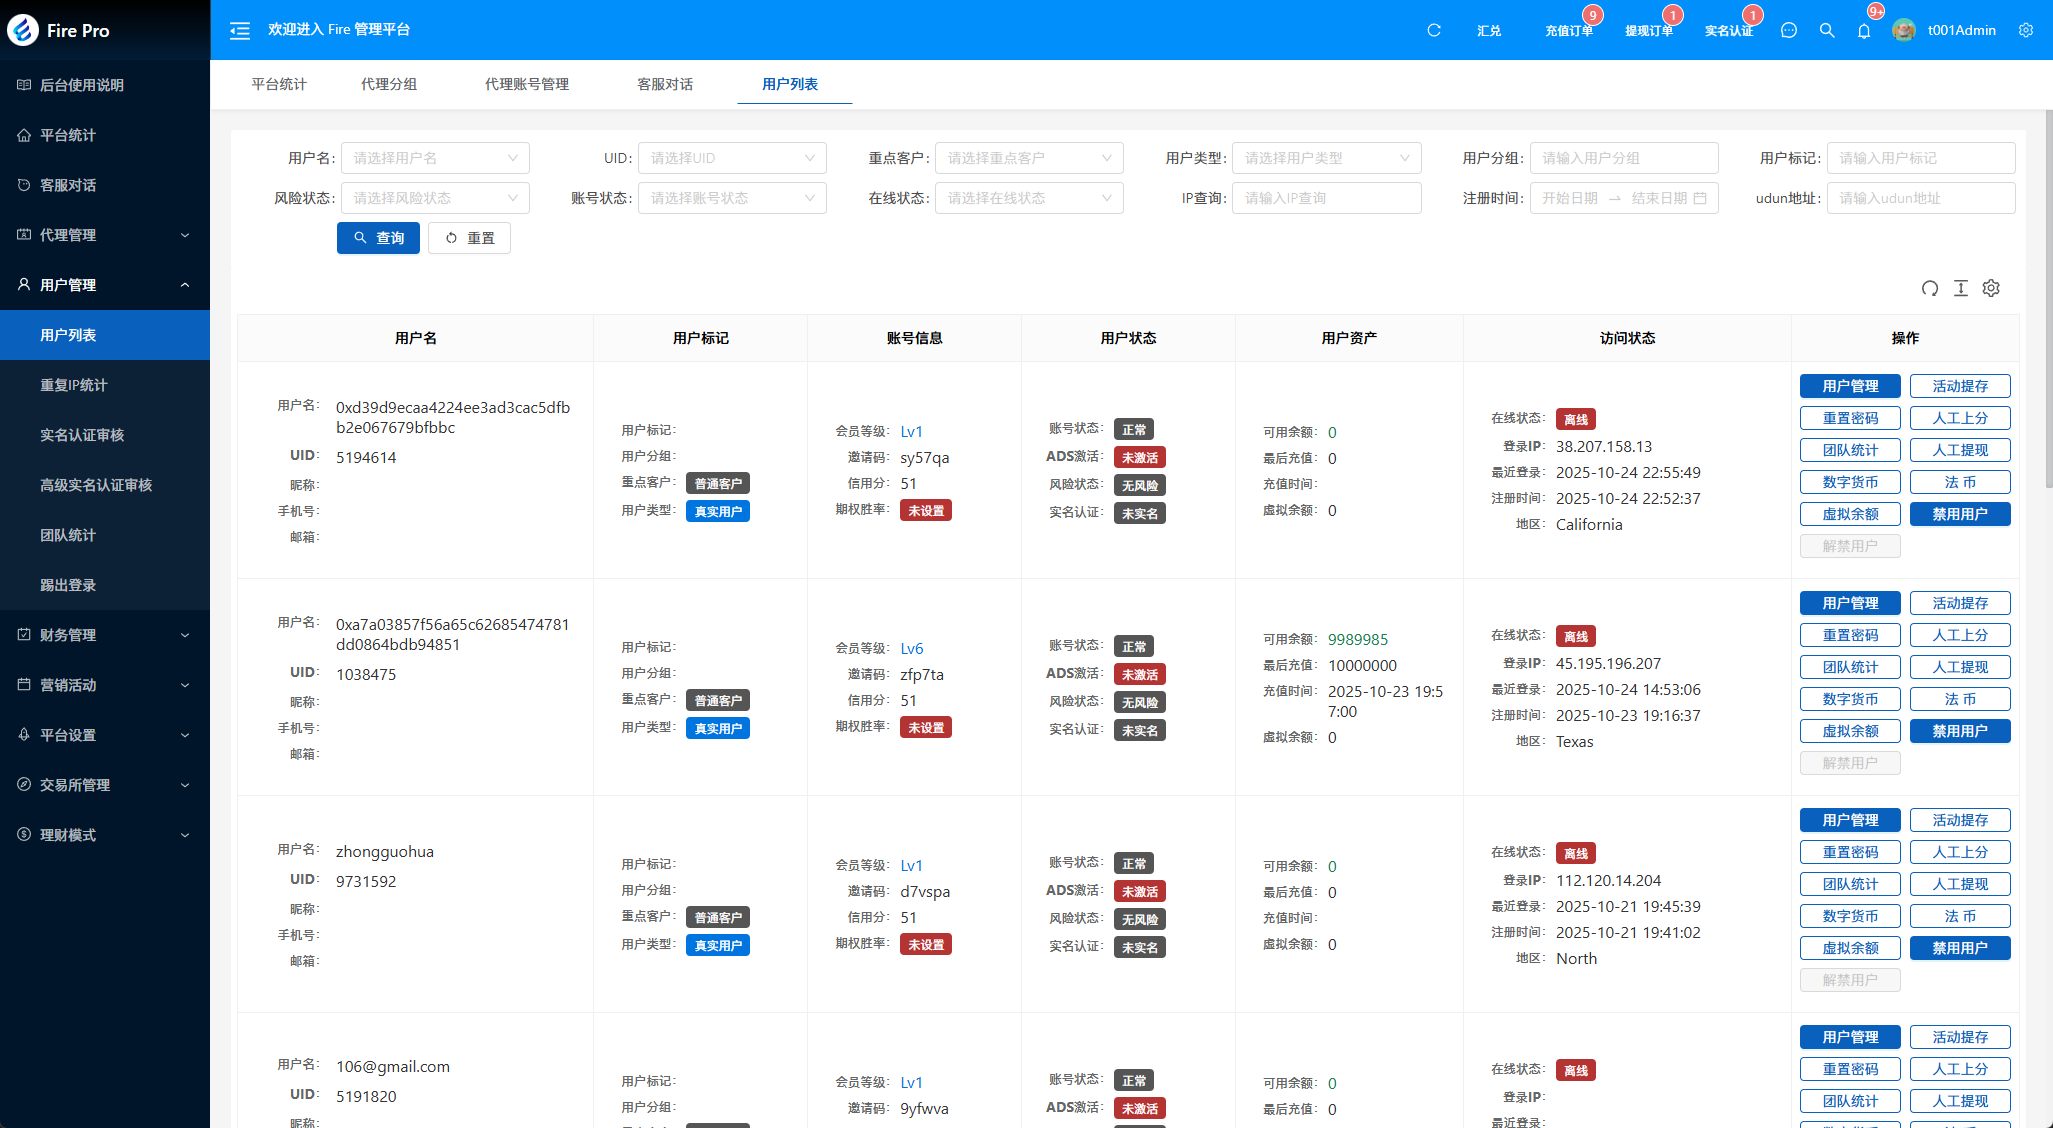The image size is (2053, 1128).
Task: Expand the 财务管理 sidebar menu
Action: click(105, 635)
